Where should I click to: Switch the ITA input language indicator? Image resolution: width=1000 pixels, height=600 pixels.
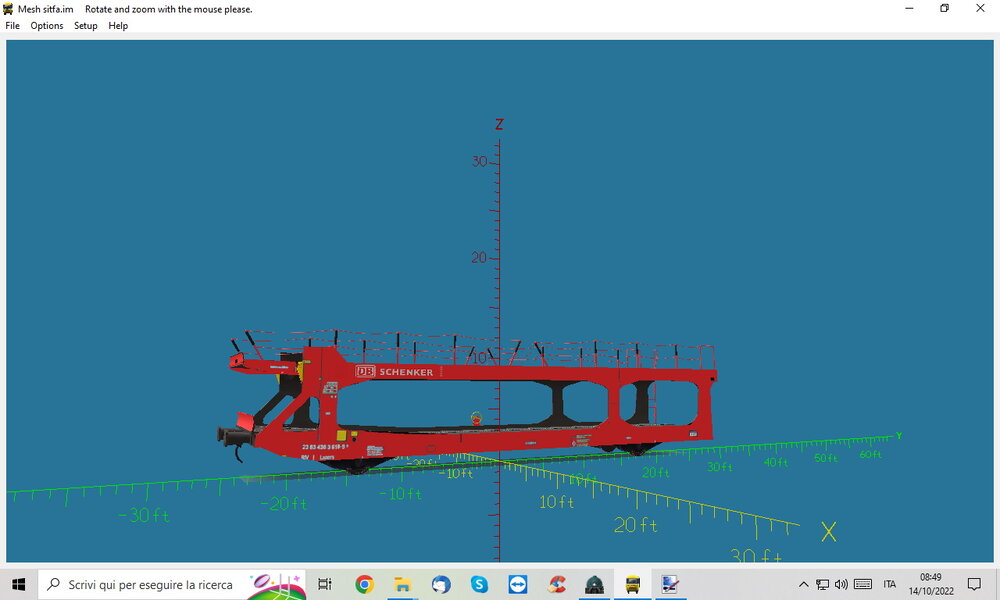[x=890, y=584]
